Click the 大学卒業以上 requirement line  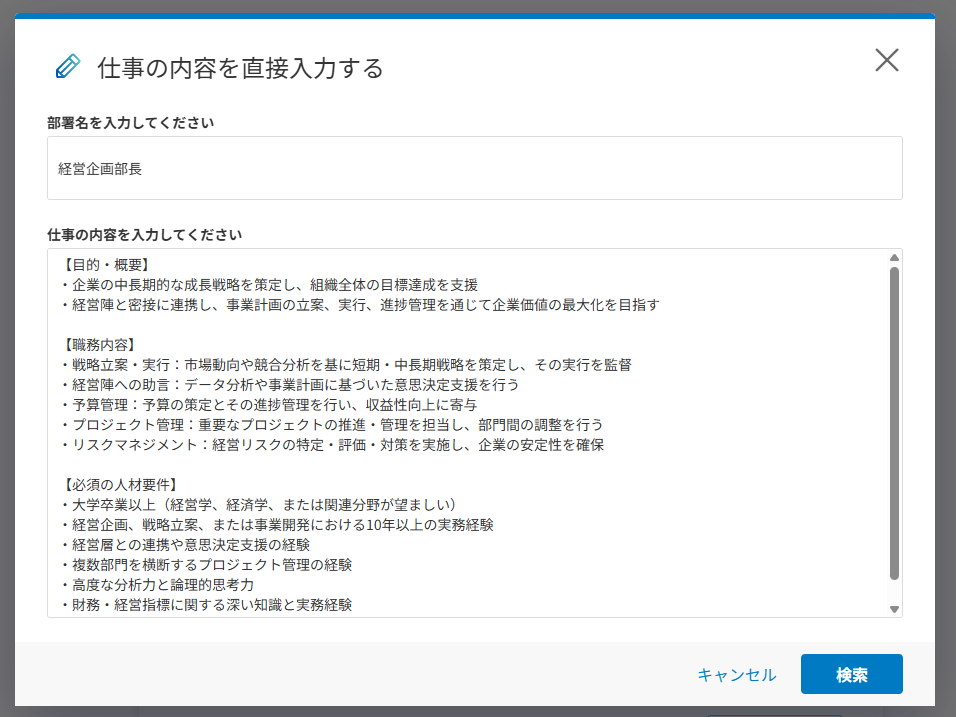(x=258, y=505)
